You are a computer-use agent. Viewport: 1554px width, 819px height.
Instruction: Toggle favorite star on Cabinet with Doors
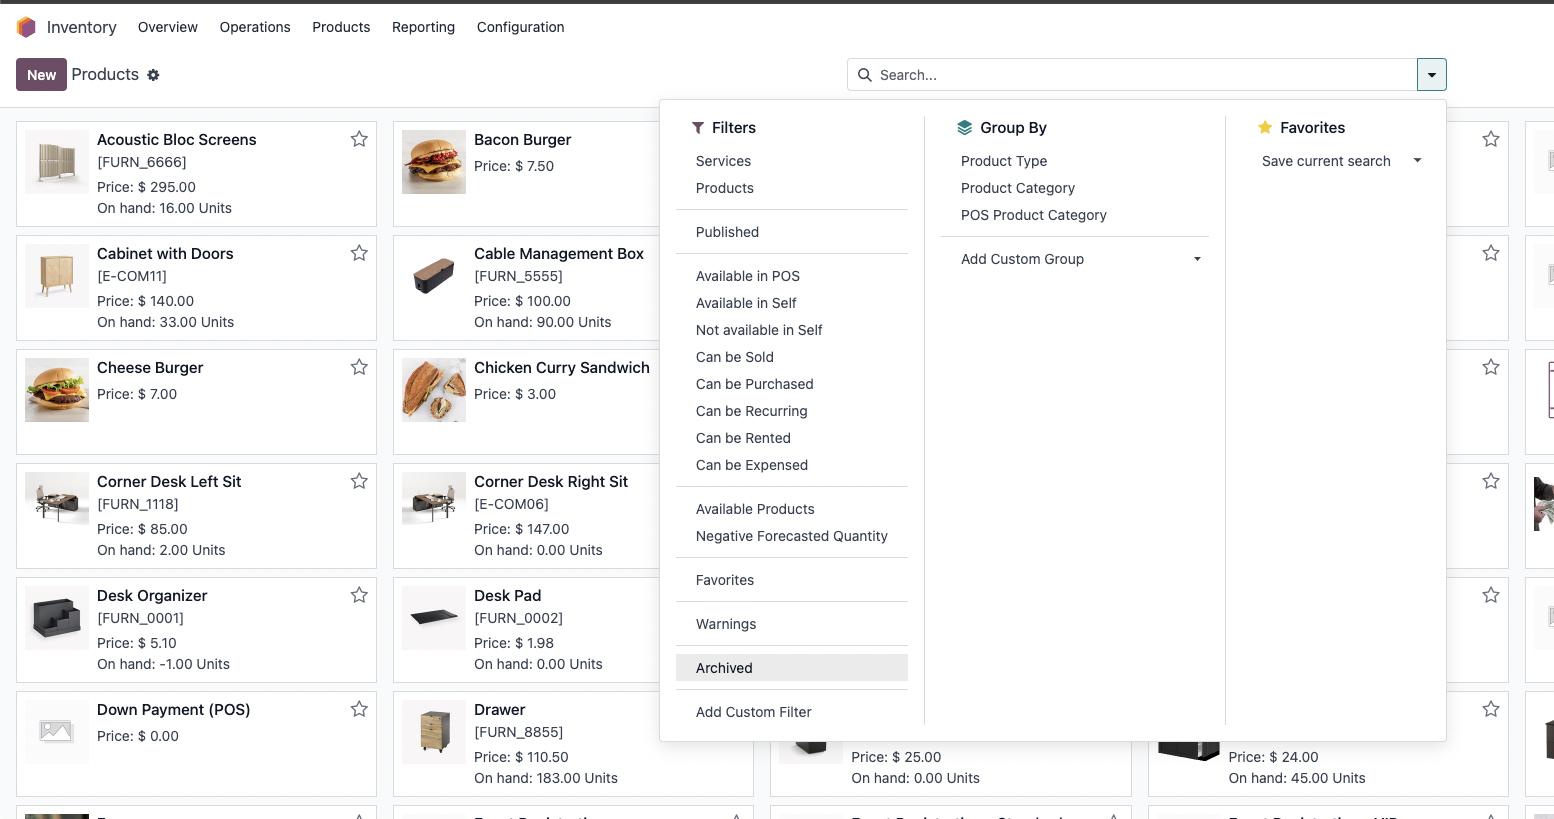pyautogui.click(x=359, y=253)
